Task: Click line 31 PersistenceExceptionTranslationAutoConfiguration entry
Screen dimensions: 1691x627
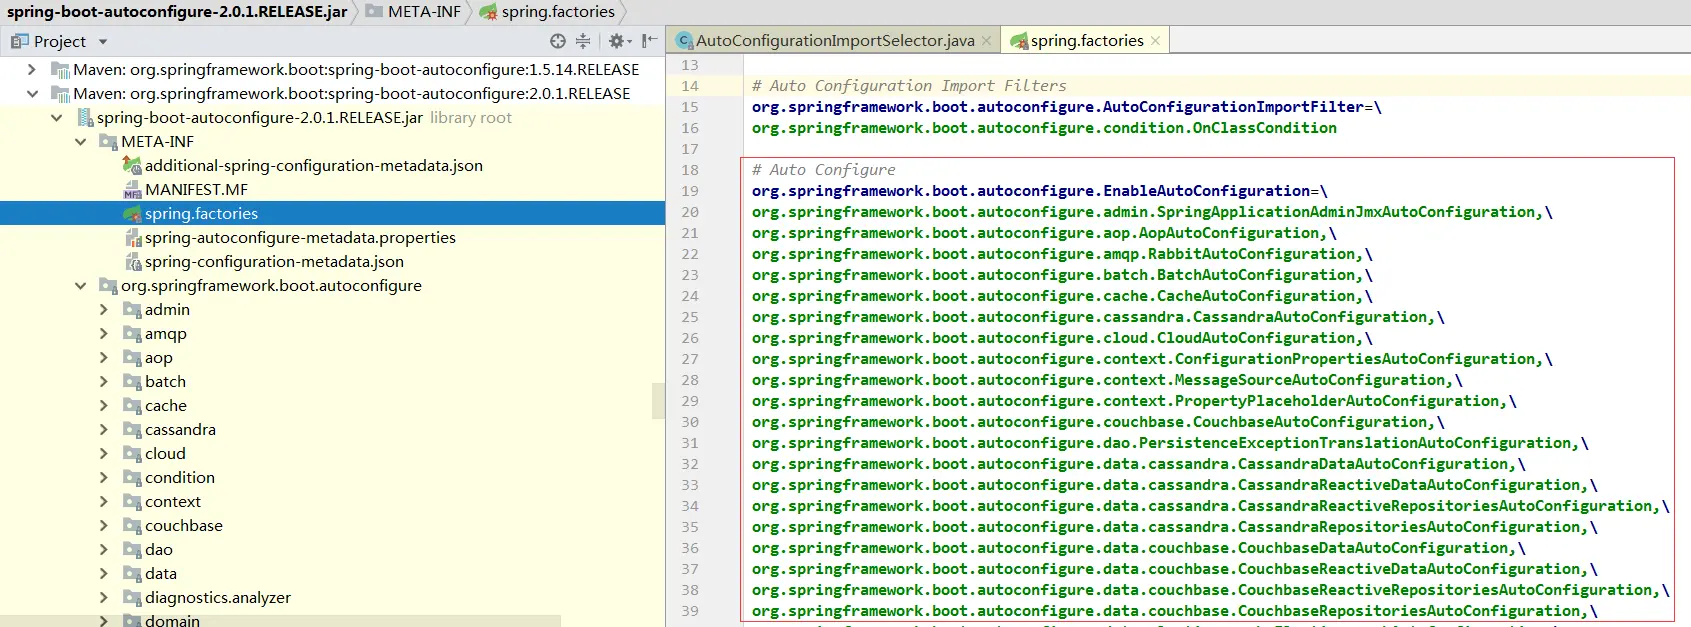Action: click(1170, 443)
